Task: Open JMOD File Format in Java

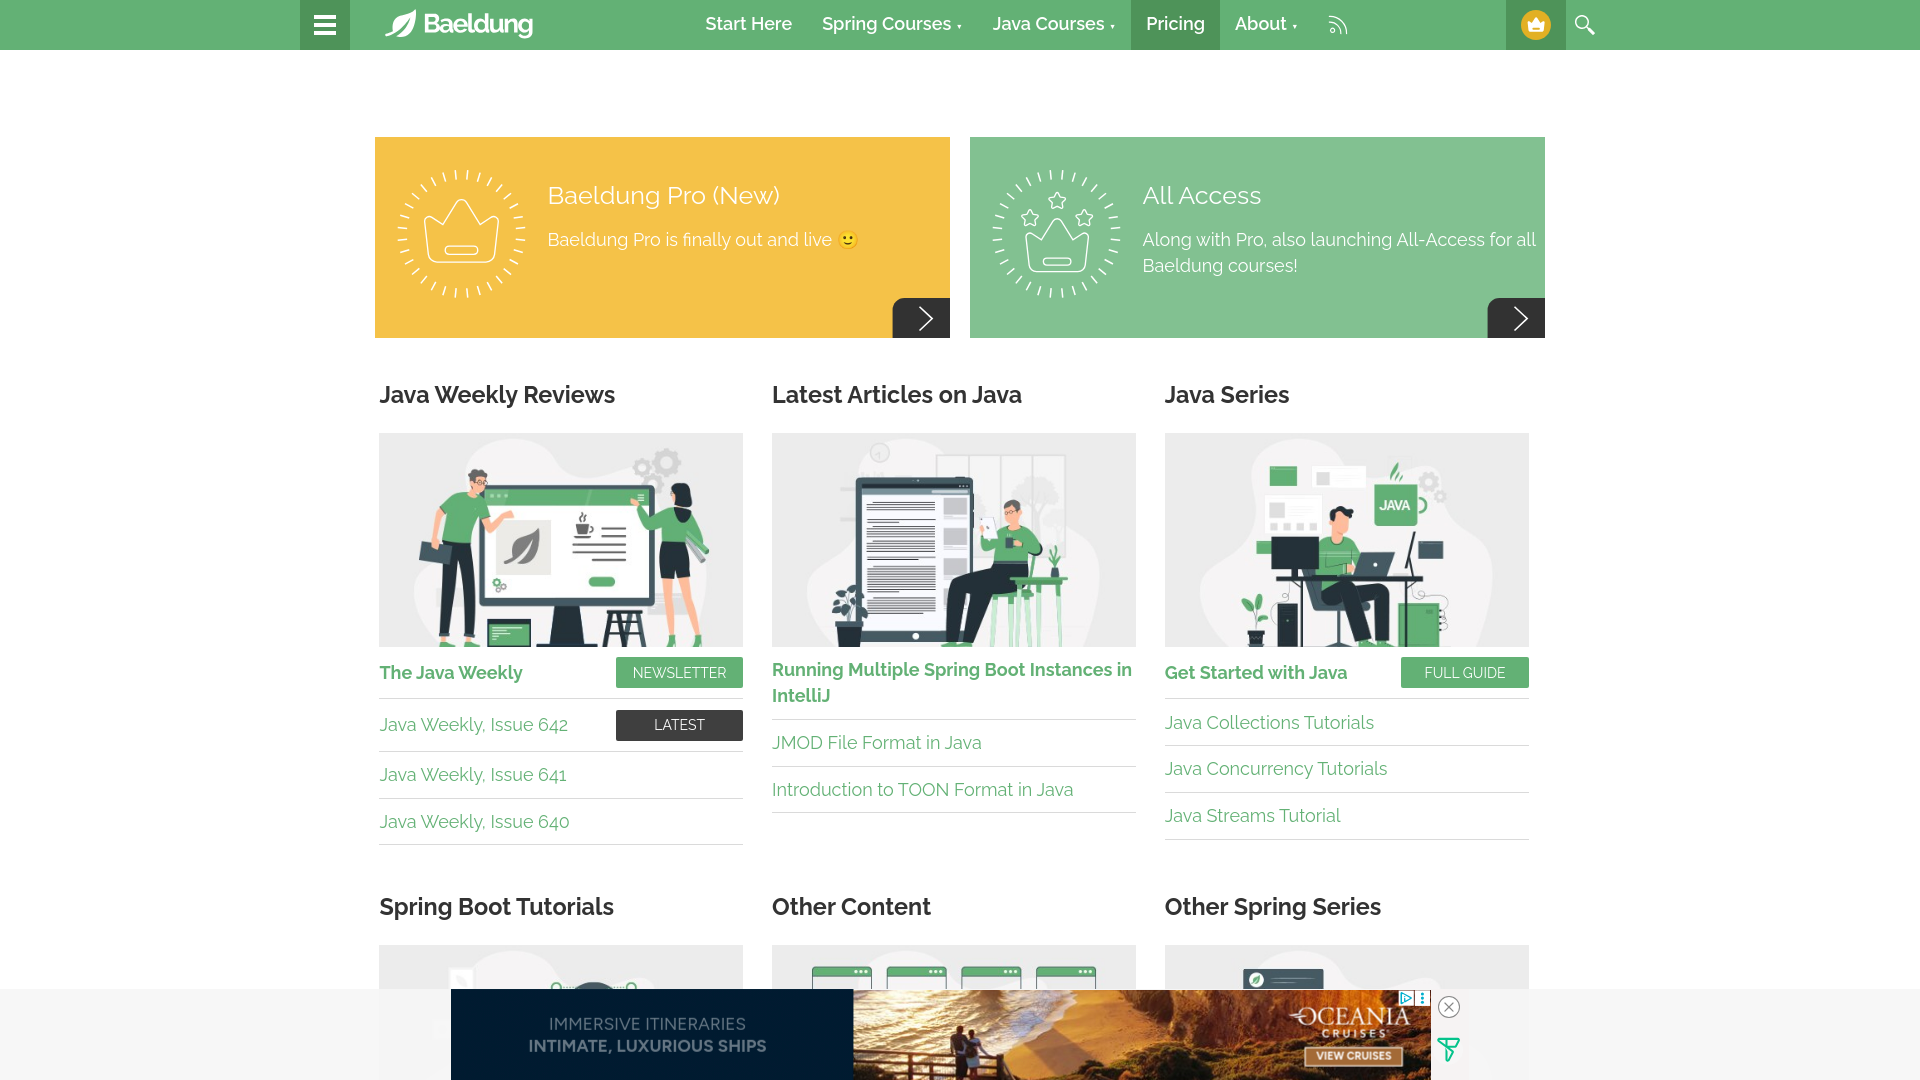Action: coord(876,743)
